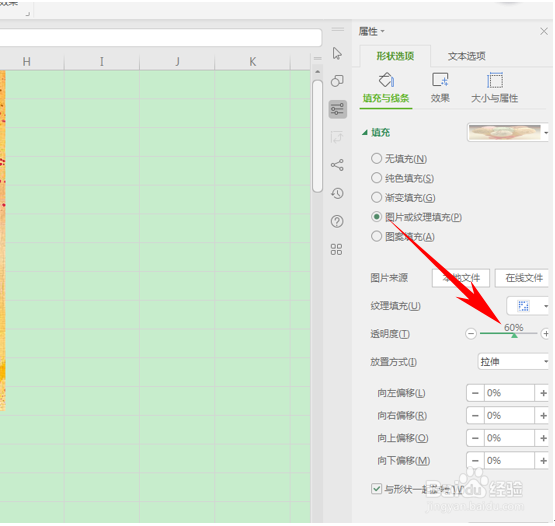Decrease left offset (向左偏移) value

point(475,393)
